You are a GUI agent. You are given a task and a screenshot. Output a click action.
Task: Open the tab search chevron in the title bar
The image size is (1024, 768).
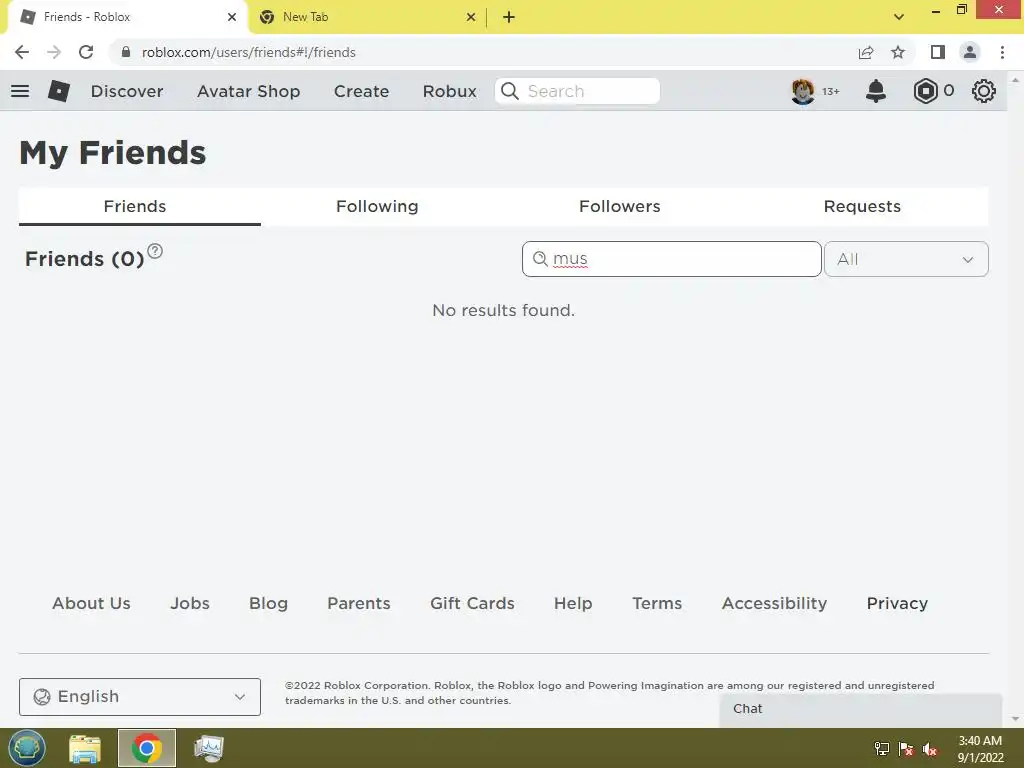(899, 17)
